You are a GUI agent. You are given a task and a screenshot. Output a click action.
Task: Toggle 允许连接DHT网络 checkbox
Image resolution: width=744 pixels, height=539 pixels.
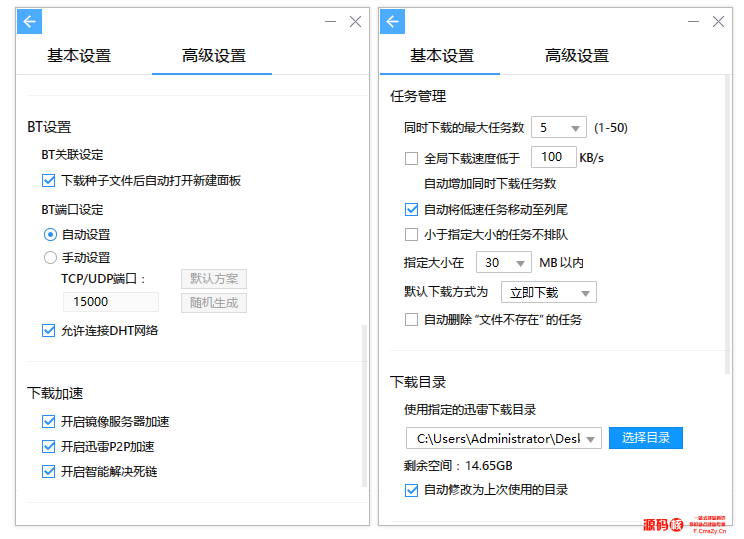[48, 331]
